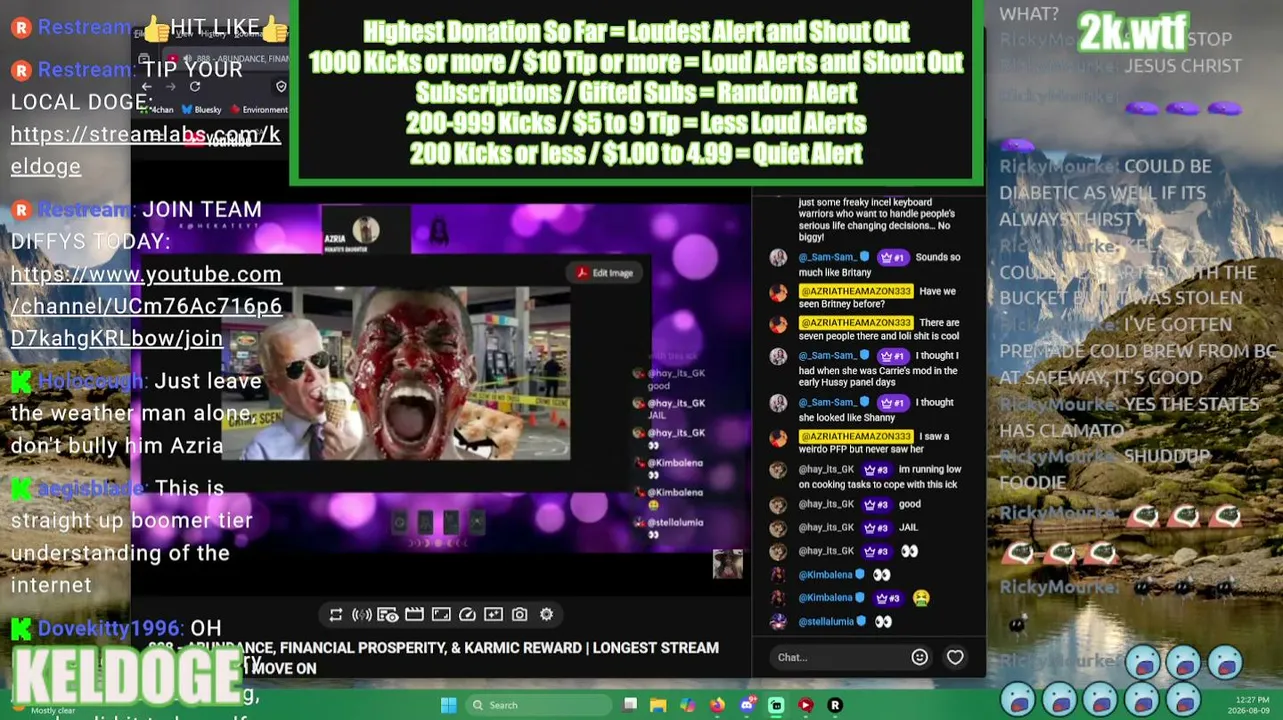Open the emoji picker in chat box
The image size is (1283, 720).
coord(919,657)
